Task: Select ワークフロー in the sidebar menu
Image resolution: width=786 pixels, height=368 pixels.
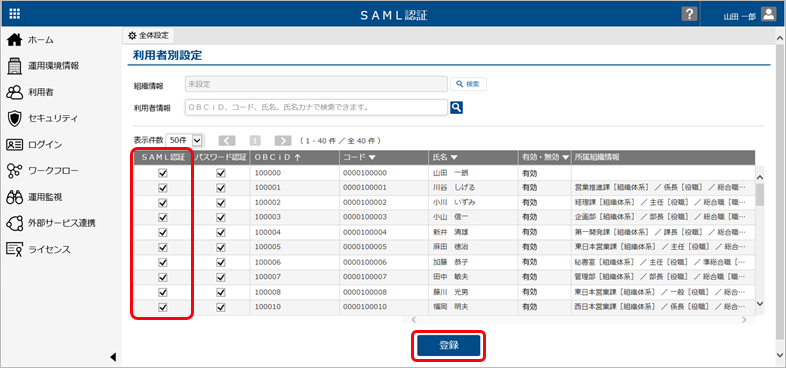Action: tap(53, 171)
